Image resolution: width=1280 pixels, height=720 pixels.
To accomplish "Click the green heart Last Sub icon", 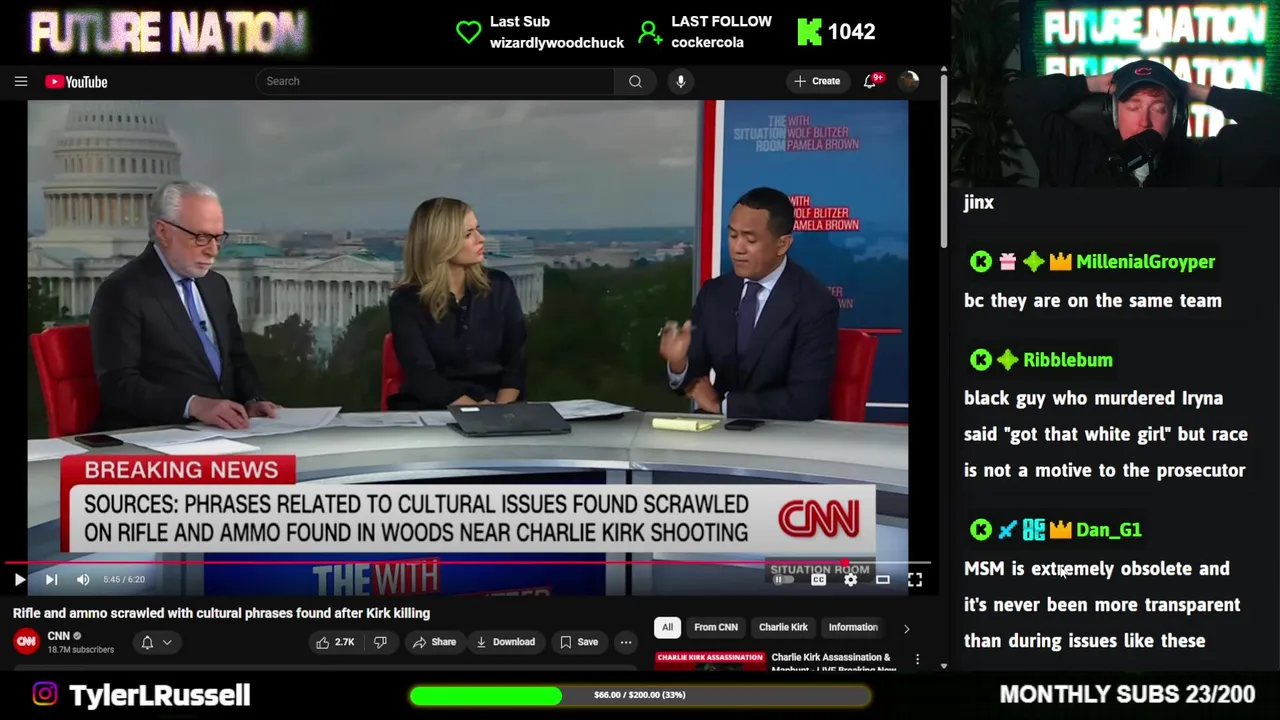I will (468, 32).
